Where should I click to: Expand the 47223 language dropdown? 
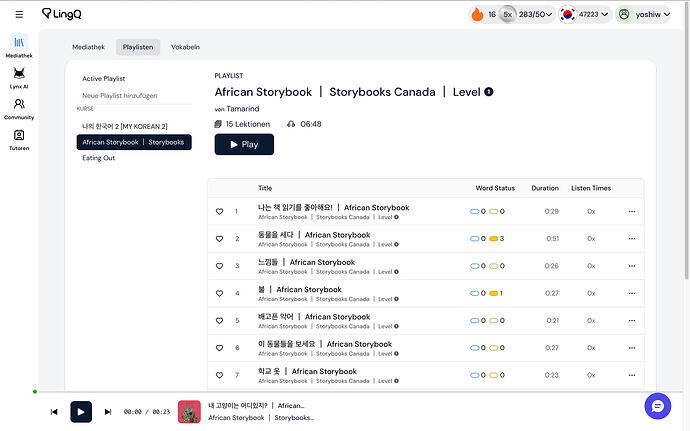click(x=593, y=15)
